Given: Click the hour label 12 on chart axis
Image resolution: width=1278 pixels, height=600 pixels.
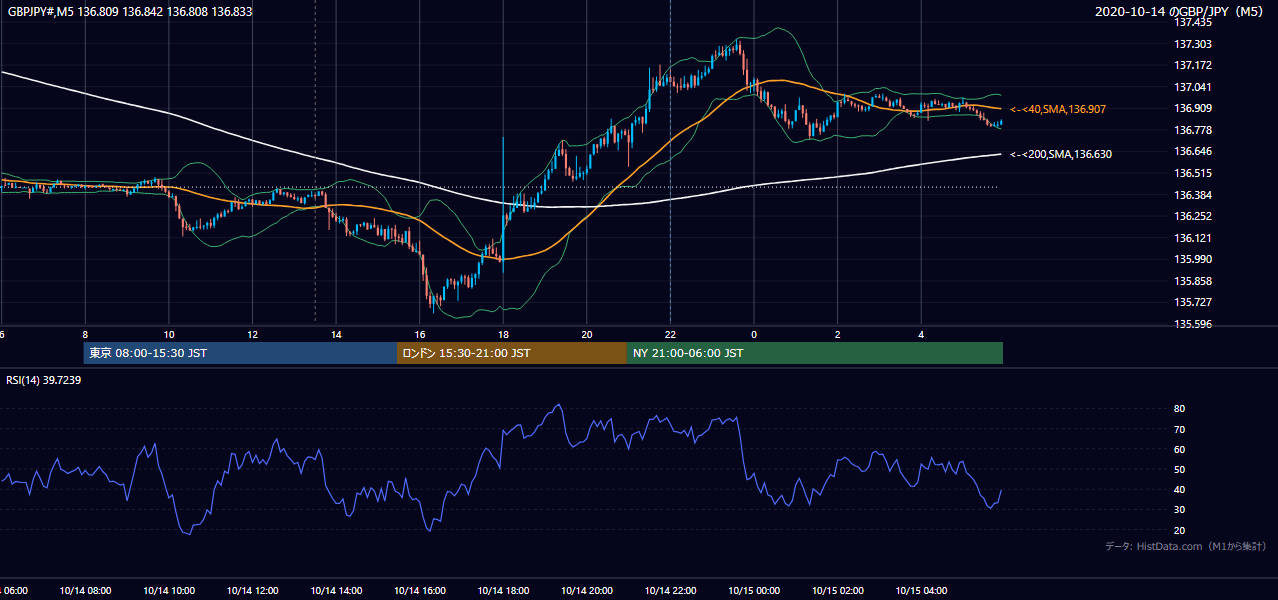Looking at the screenshot, I should [x=252, y=335].
